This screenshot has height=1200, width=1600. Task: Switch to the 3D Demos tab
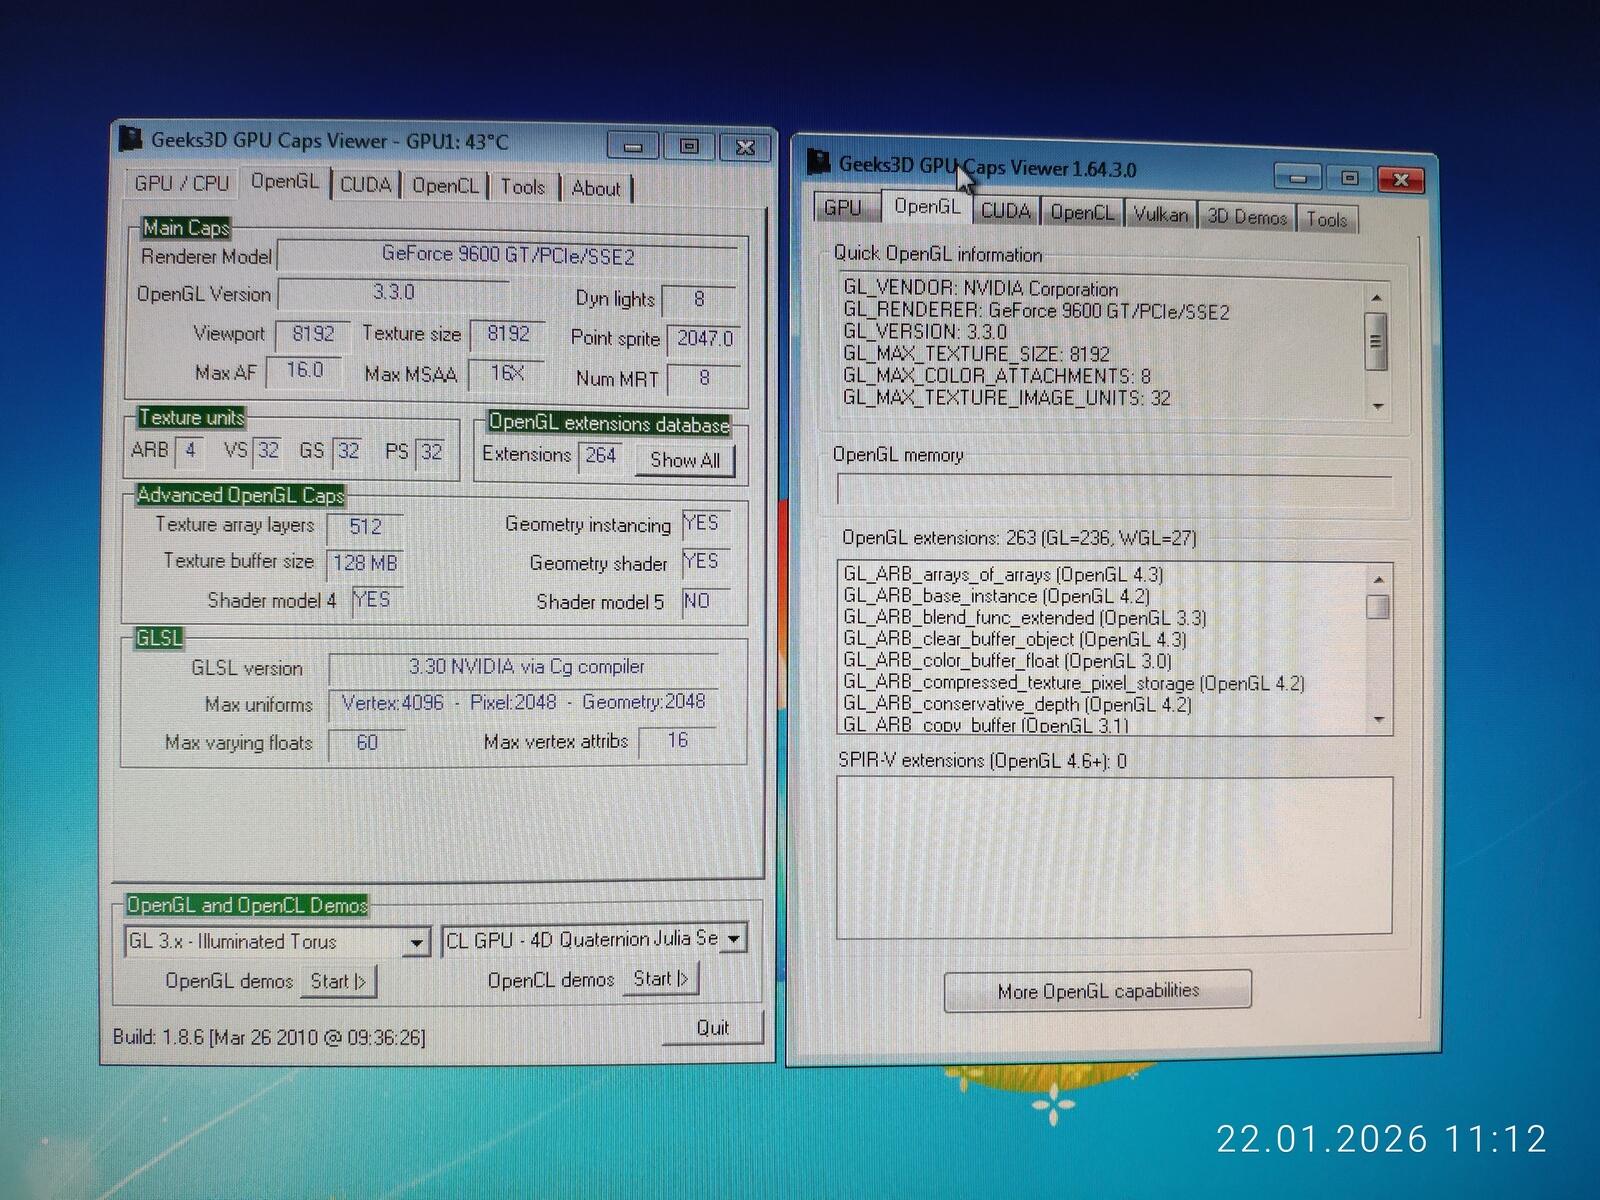point(1247,217)
